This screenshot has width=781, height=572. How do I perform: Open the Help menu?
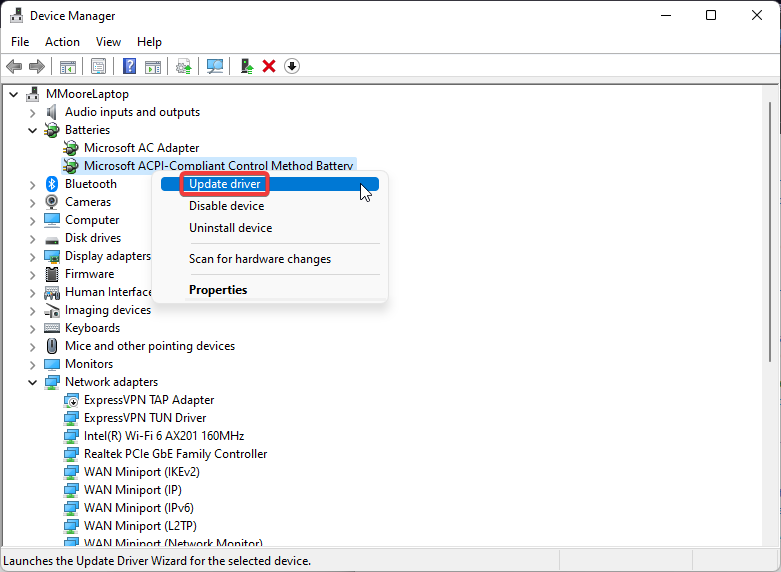point(149,42)
